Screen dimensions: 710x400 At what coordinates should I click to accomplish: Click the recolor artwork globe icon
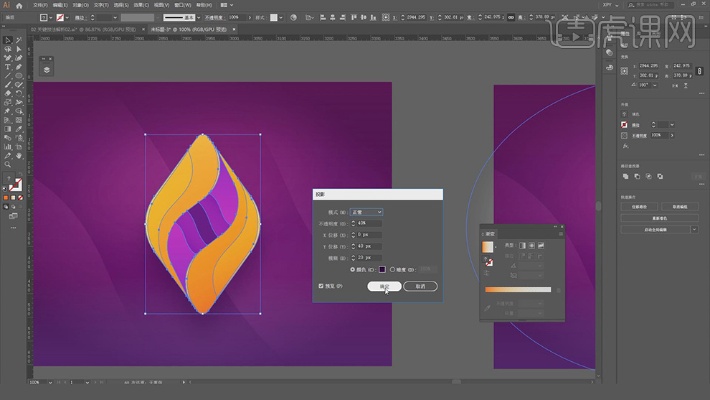click(293, 17)
